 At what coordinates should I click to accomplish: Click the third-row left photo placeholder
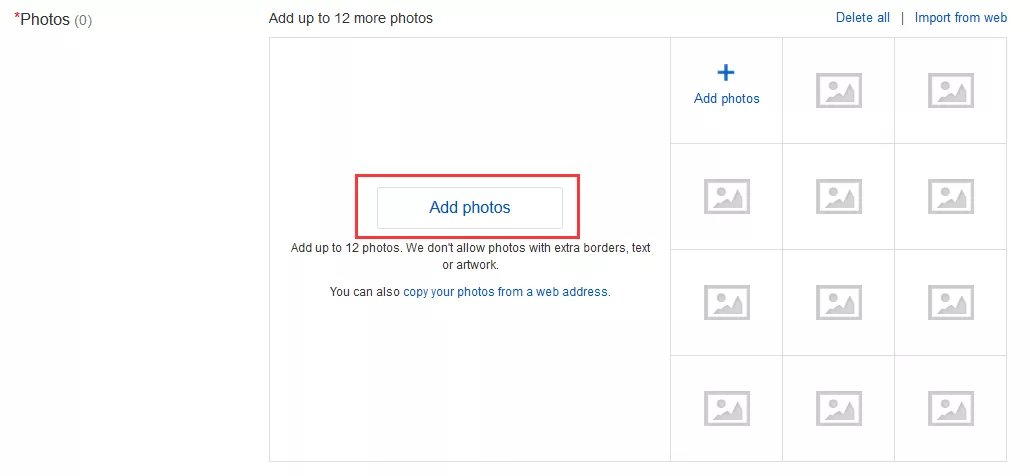727,302
